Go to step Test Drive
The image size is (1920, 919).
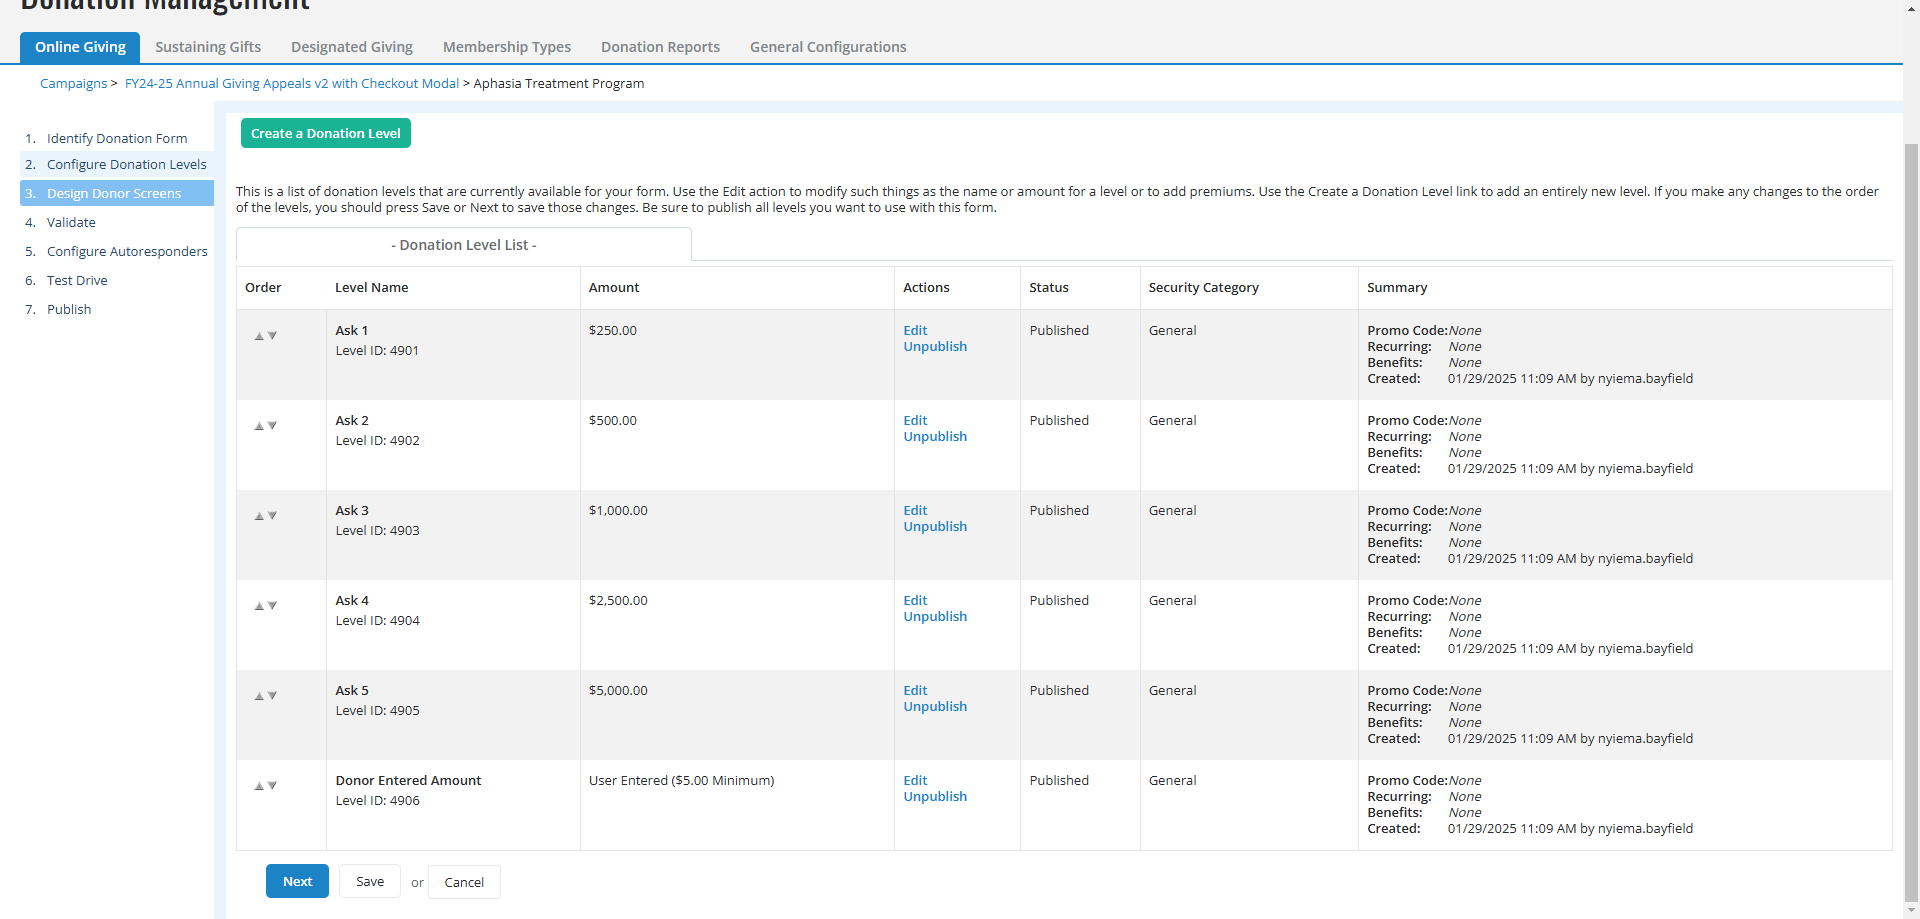[x=77, y=280]
